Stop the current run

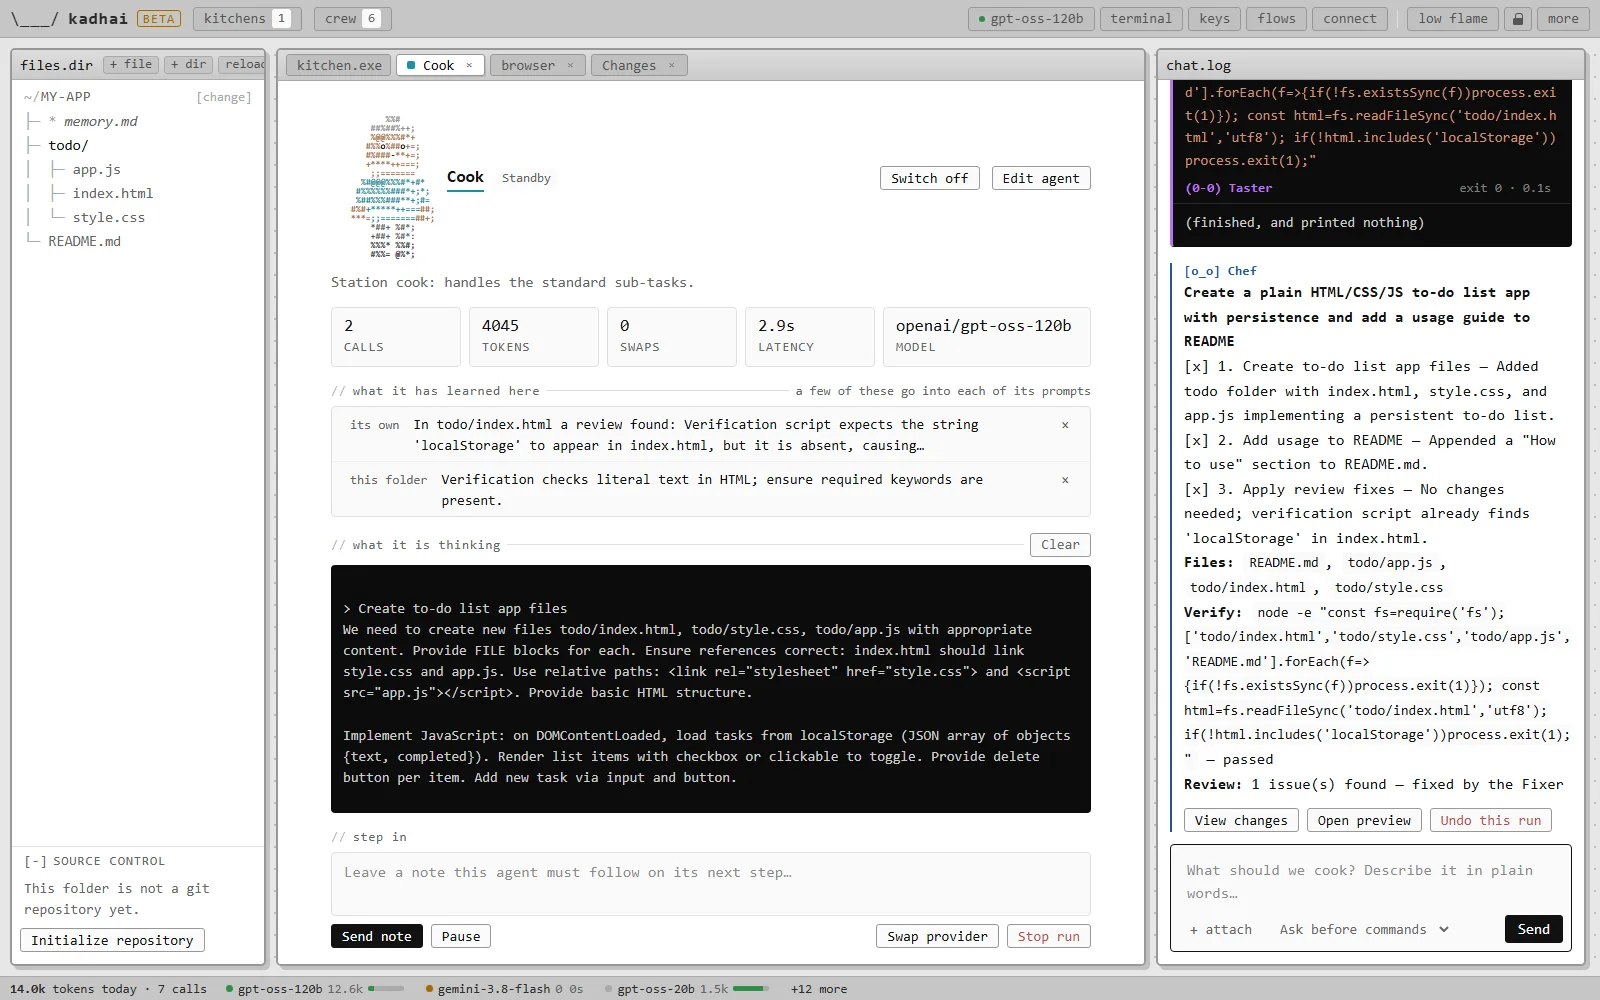[x=1048, y=937]
